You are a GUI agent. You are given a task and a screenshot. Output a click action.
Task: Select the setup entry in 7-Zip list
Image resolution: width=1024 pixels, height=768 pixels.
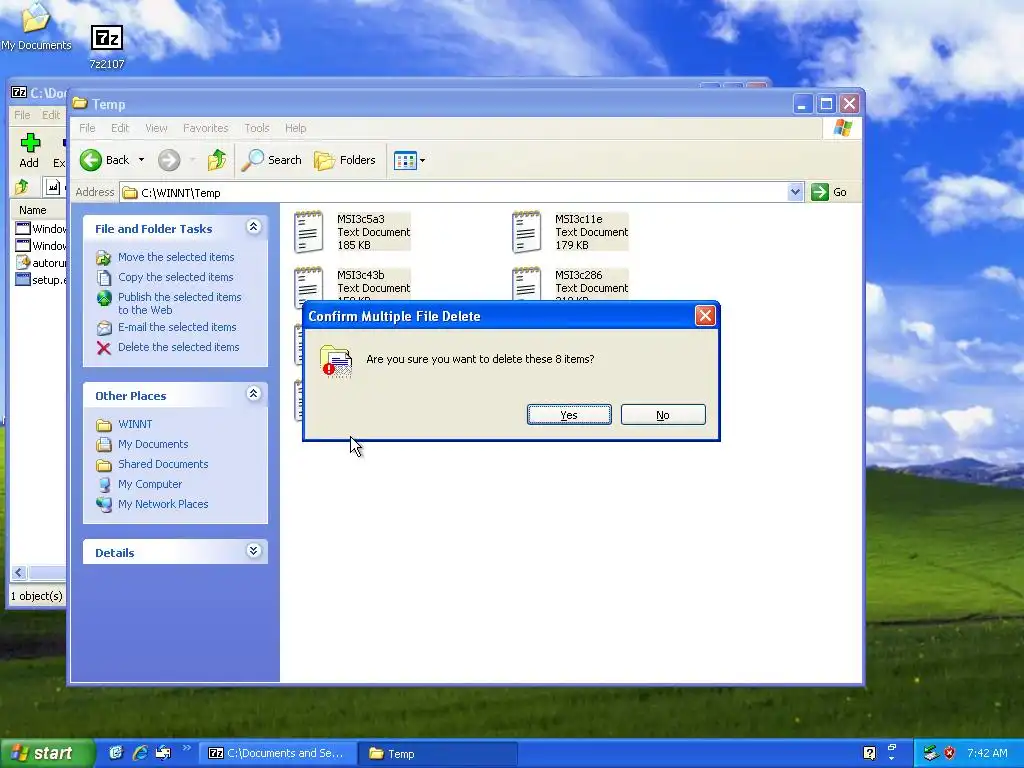pos(40,280)
